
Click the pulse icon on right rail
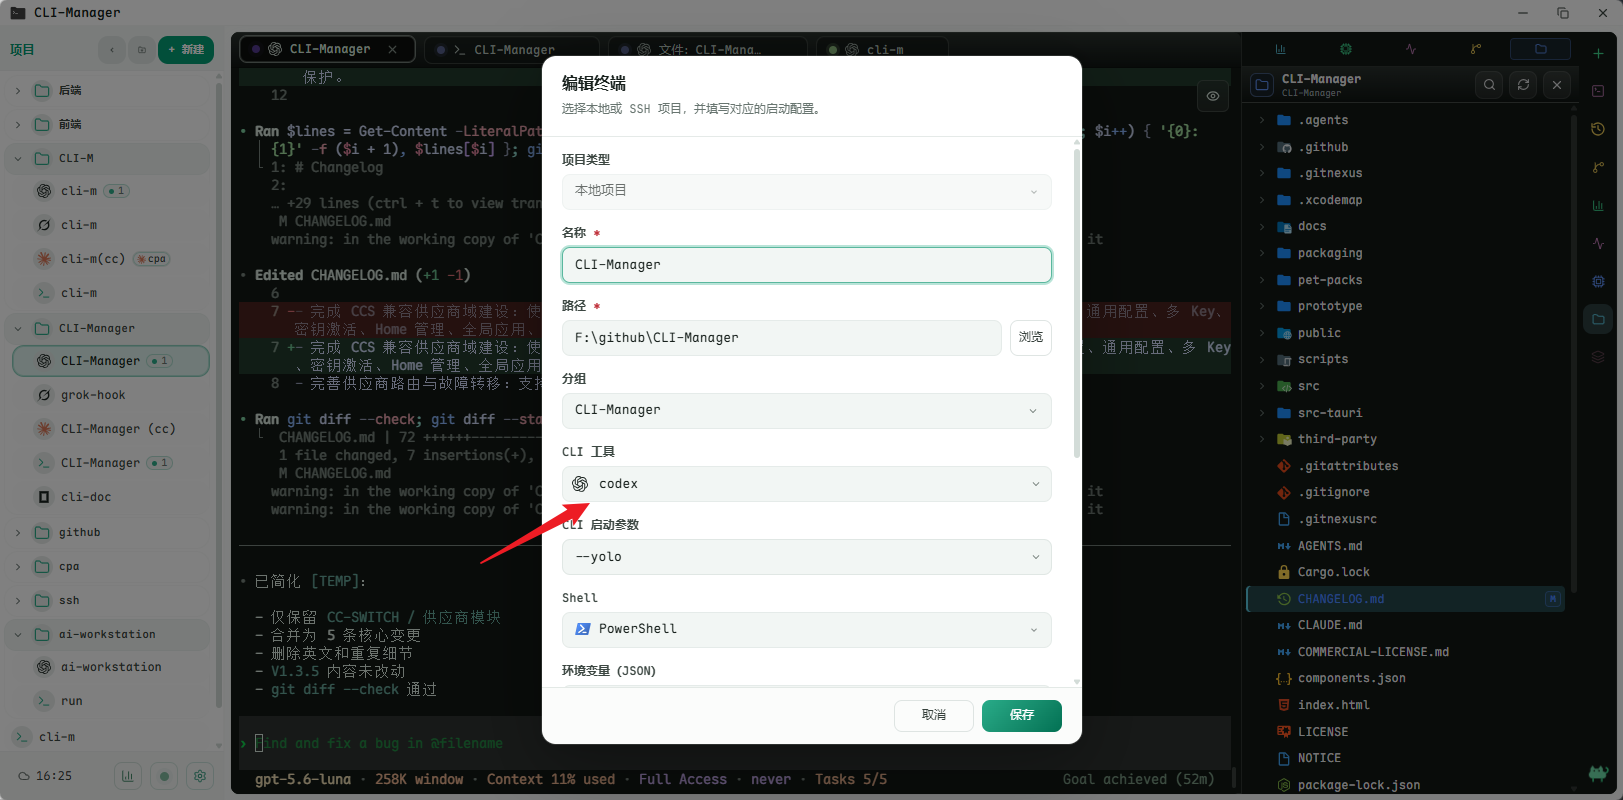[1598, 243]
